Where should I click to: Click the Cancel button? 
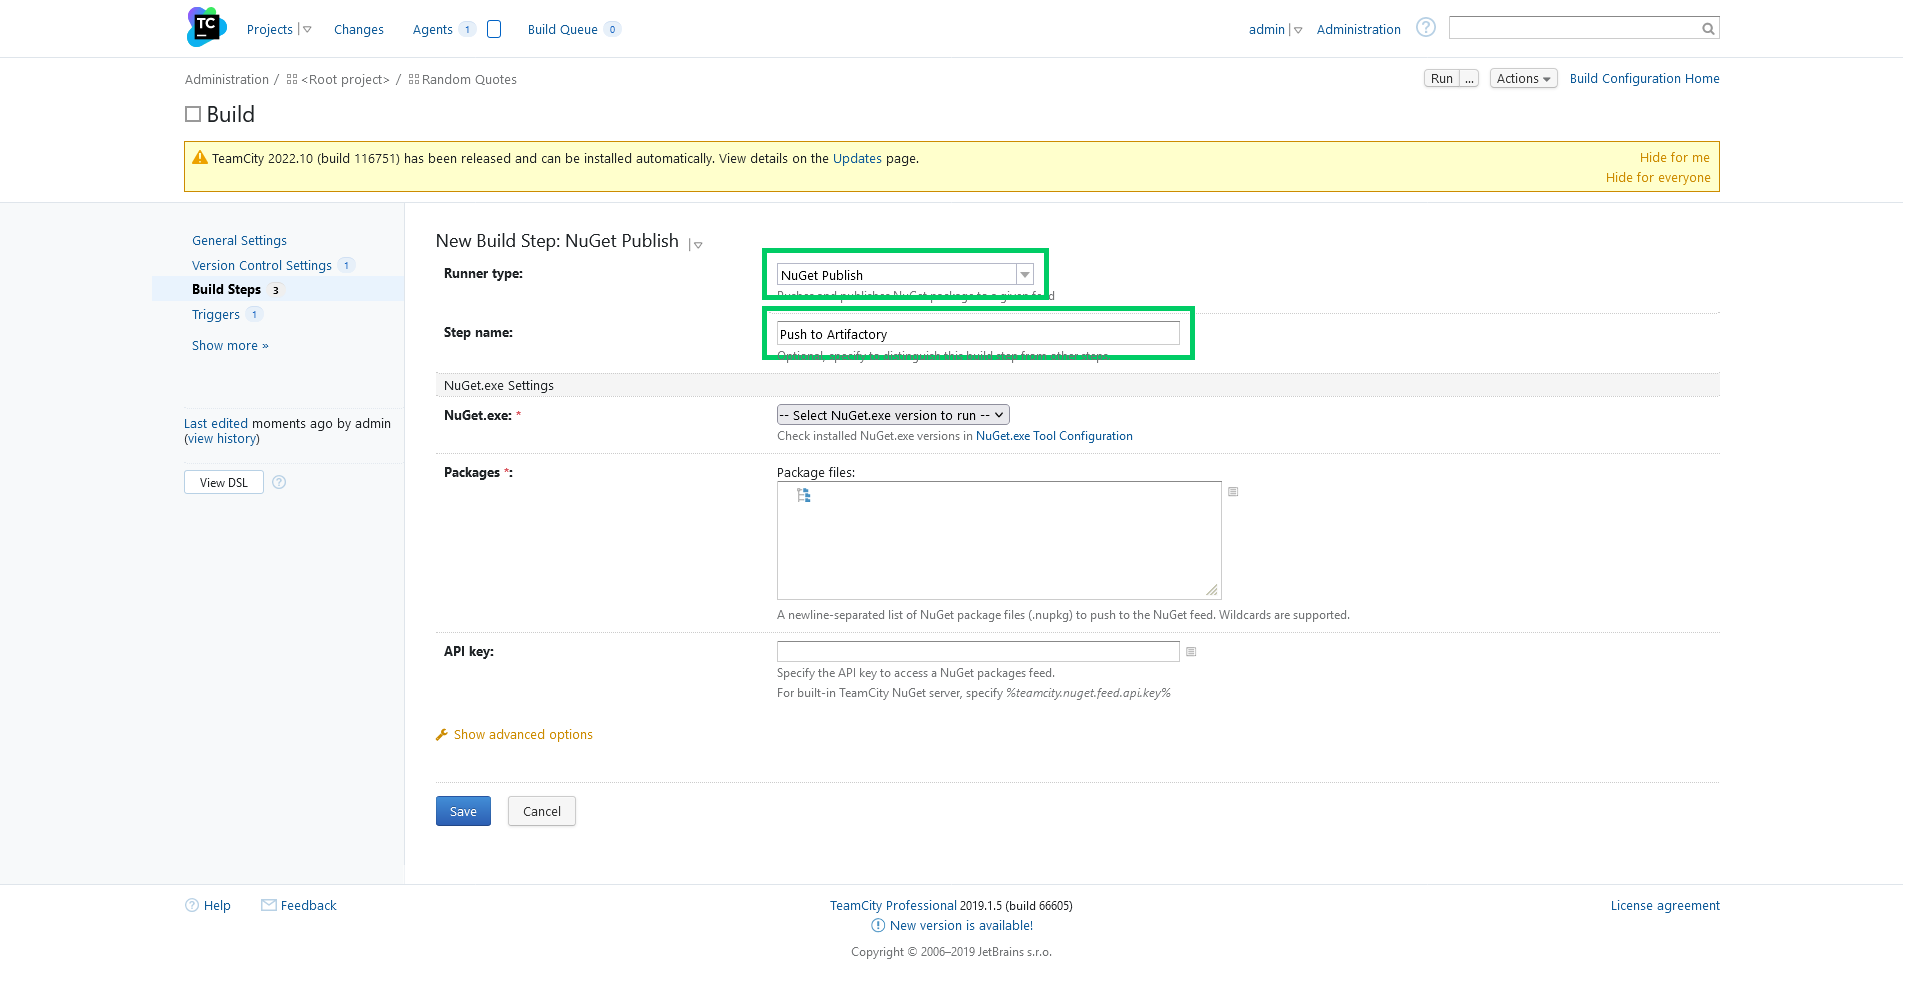pos(542,811)
